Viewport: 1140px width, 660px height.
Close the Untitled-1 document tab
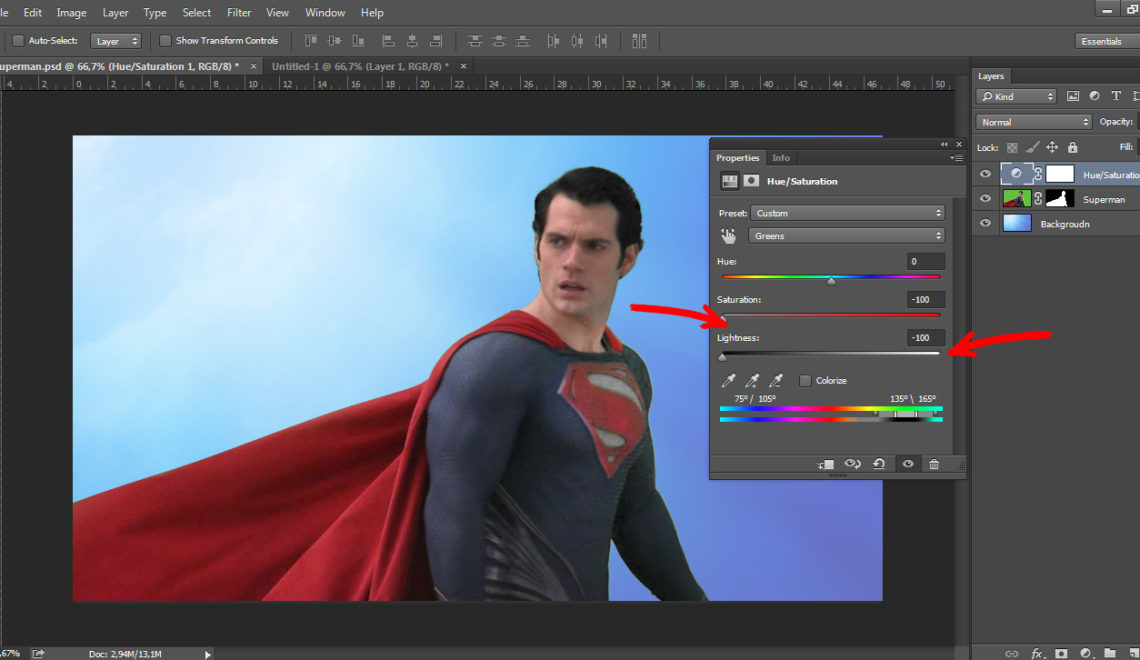463,66
